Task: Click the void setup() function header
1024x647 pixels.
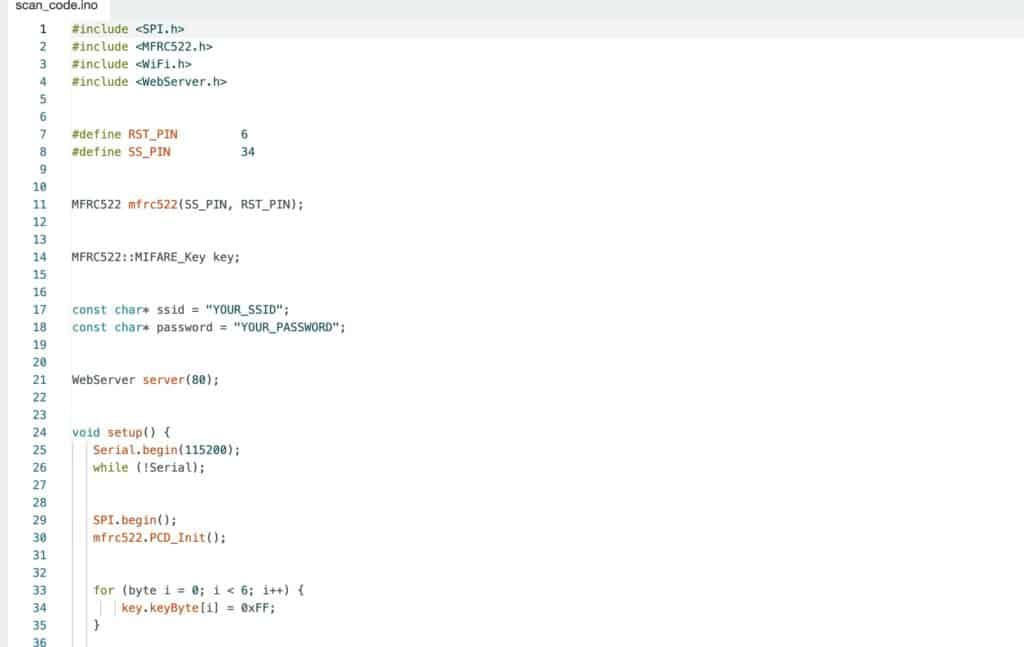Action: 122,432
